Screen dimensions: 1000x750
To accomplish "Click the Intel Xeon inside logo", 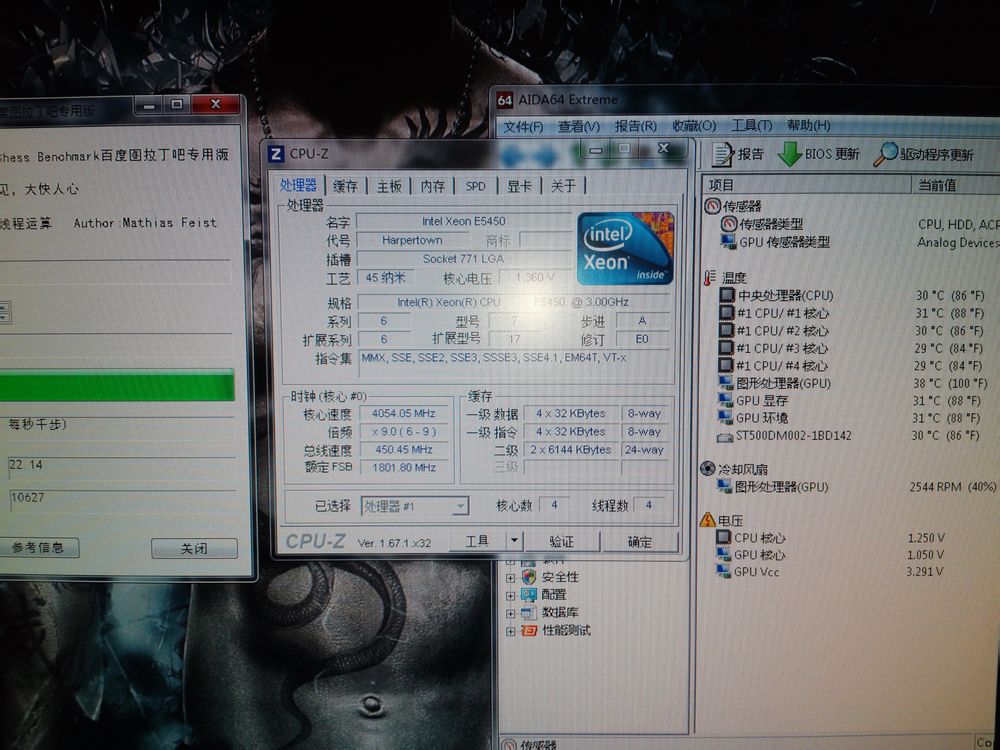I will coord(625,248).
